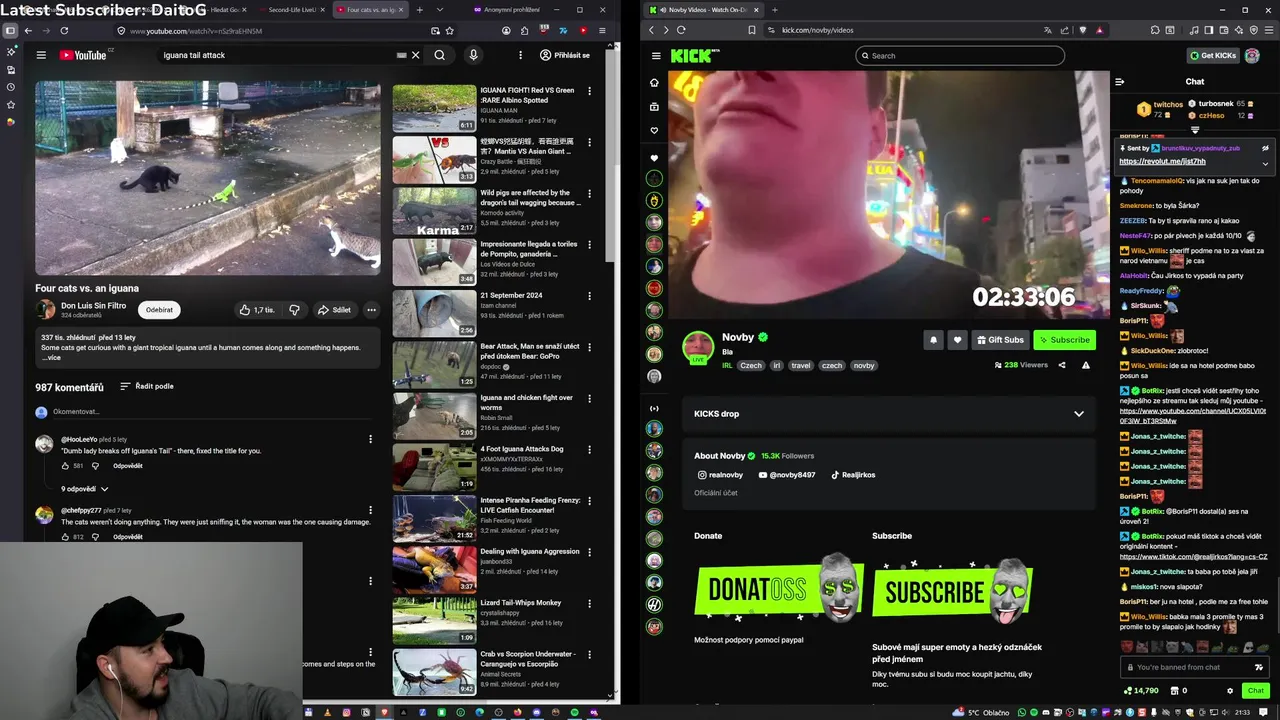Click taskbar clock 21:33
Screen dimensions: 1280x720
coord(1243,712)
